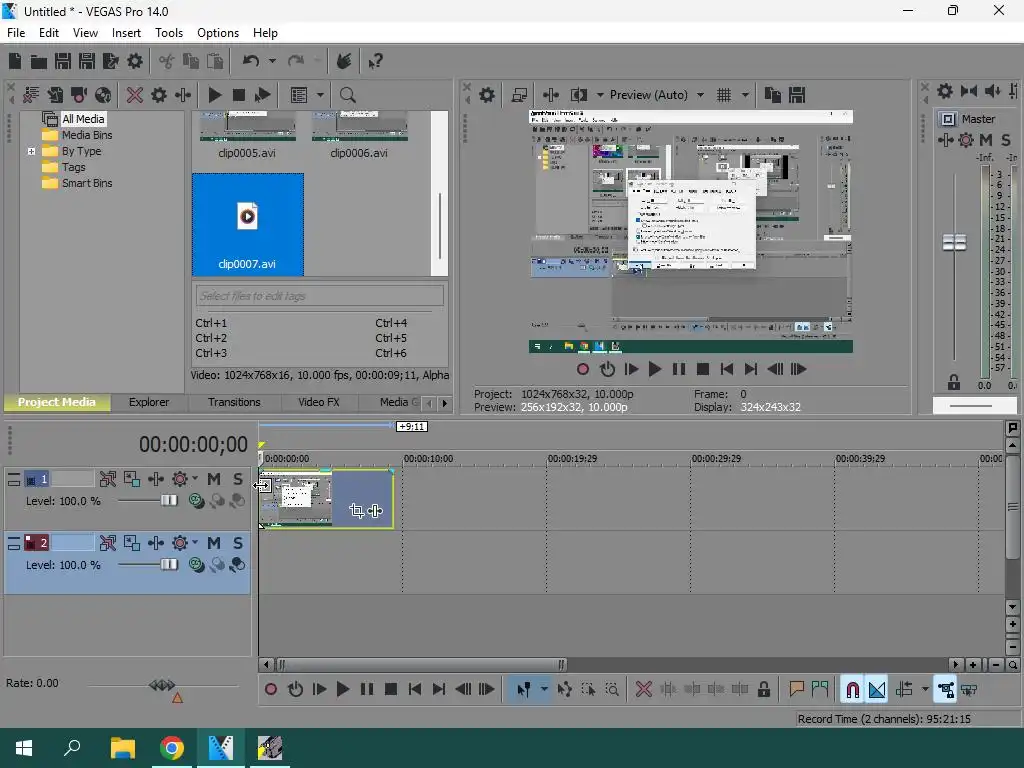Solo video track 2

click(238, 543)
